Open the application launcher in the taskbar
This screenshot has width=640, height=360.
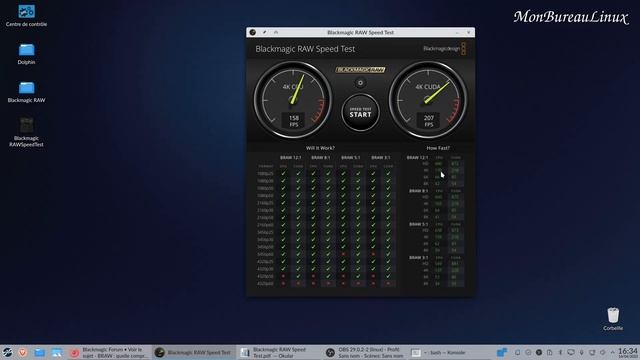click(7, 352)
